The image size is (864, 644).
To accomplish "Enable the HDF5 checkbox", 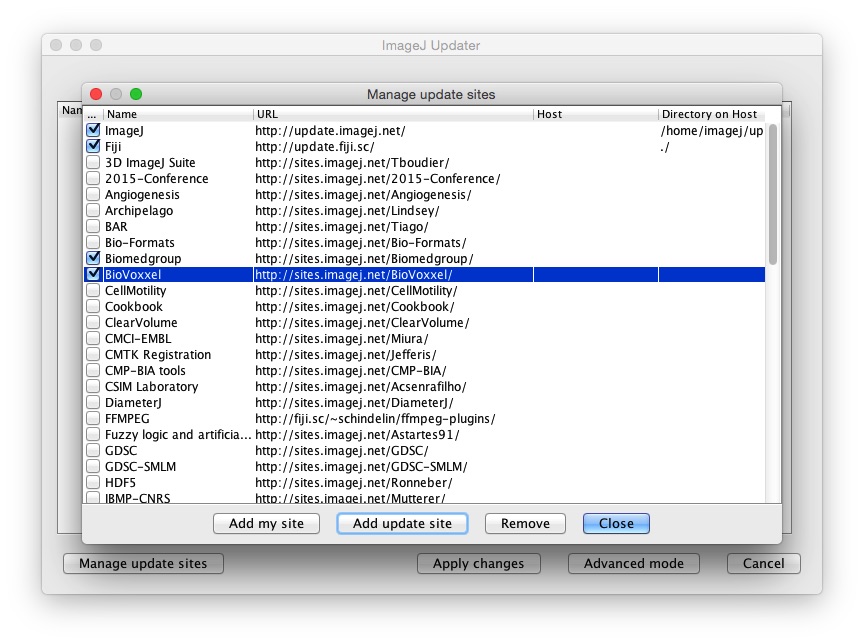I will (93, 482).
